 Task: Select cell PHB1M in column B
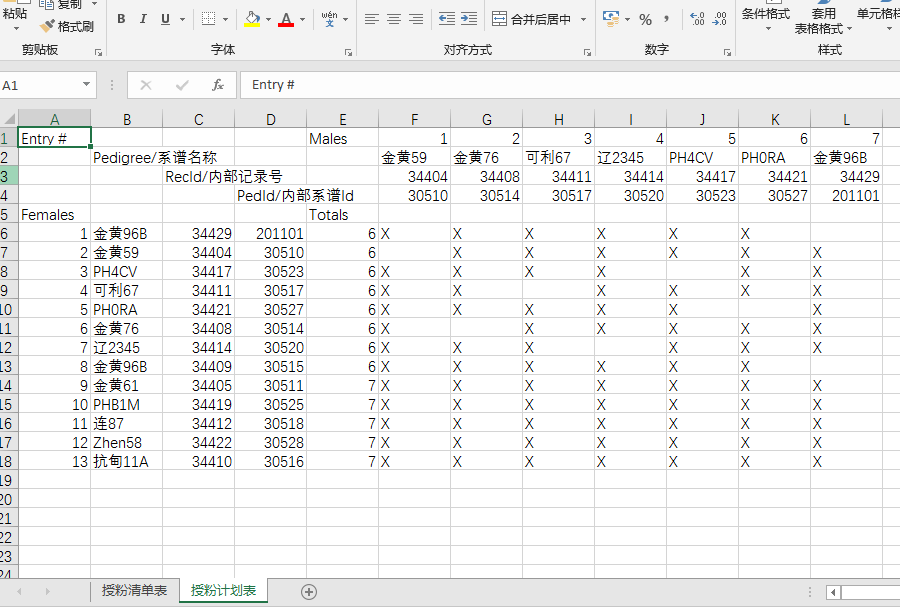[x=127, y=404]
